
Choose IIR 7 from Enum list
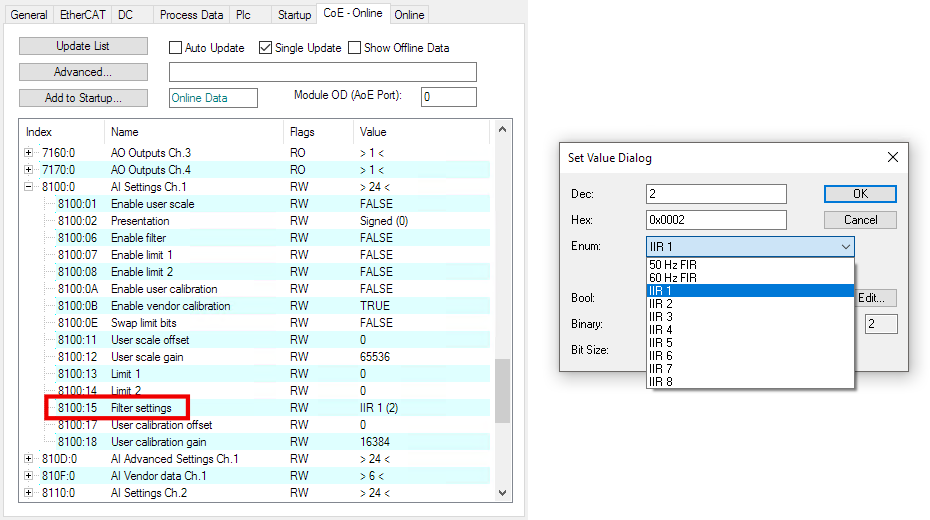[750, 369]
